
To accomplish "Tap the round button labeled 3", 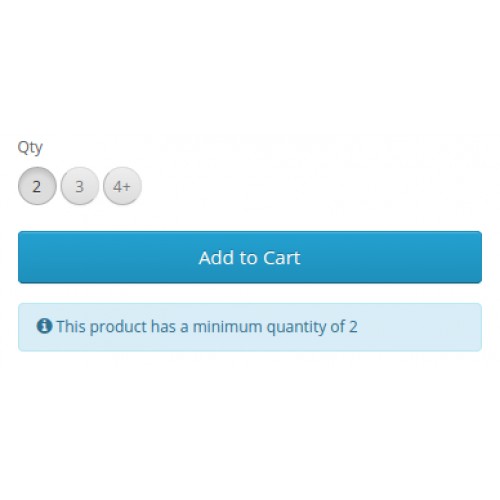I will [80, 186].
